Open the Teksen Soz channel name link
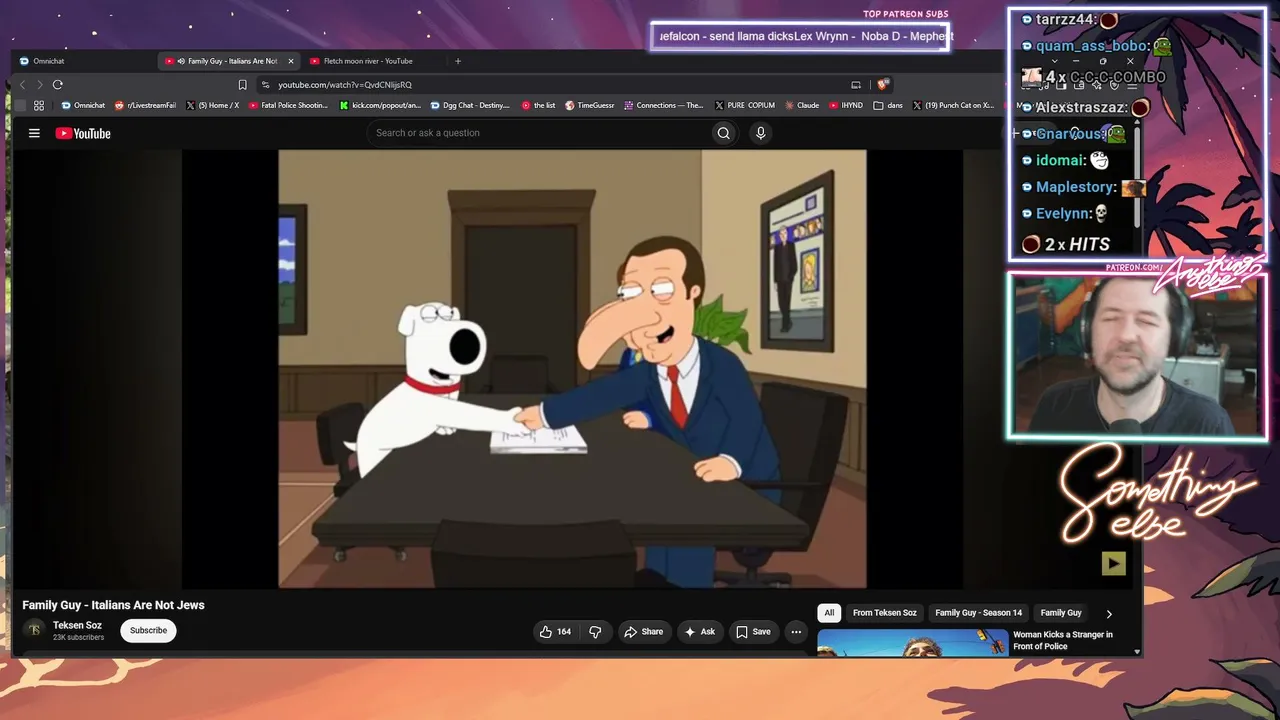 click(77, 626)
